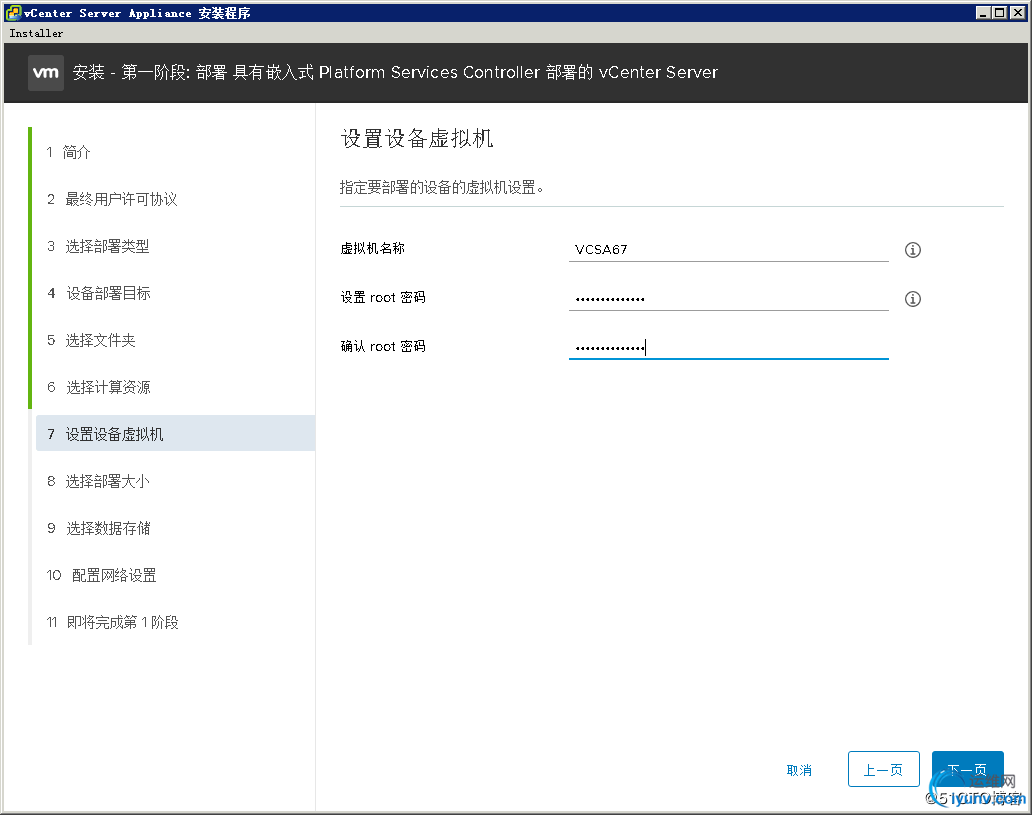
Task: Go to step 1 简介
Action: 68,153
